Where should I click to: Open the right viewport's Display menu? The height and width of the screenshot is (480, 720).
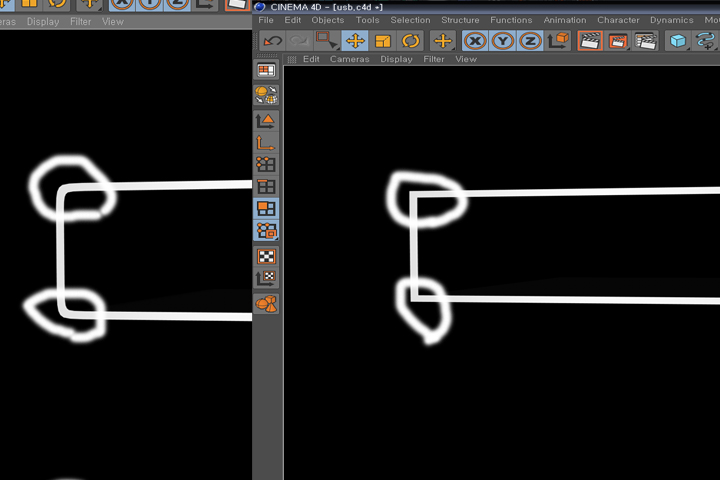396,59
